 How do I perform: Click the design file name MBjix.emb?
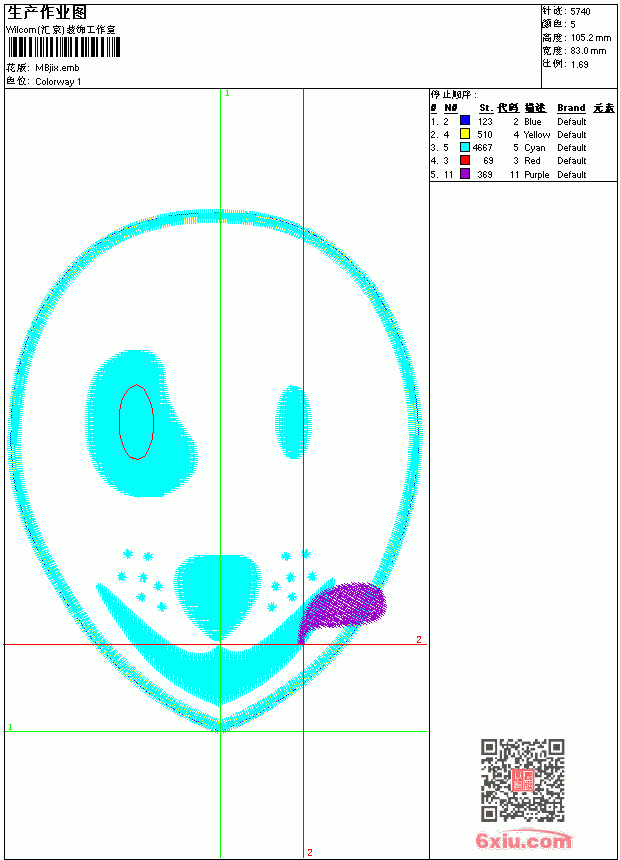pos(57,68)
